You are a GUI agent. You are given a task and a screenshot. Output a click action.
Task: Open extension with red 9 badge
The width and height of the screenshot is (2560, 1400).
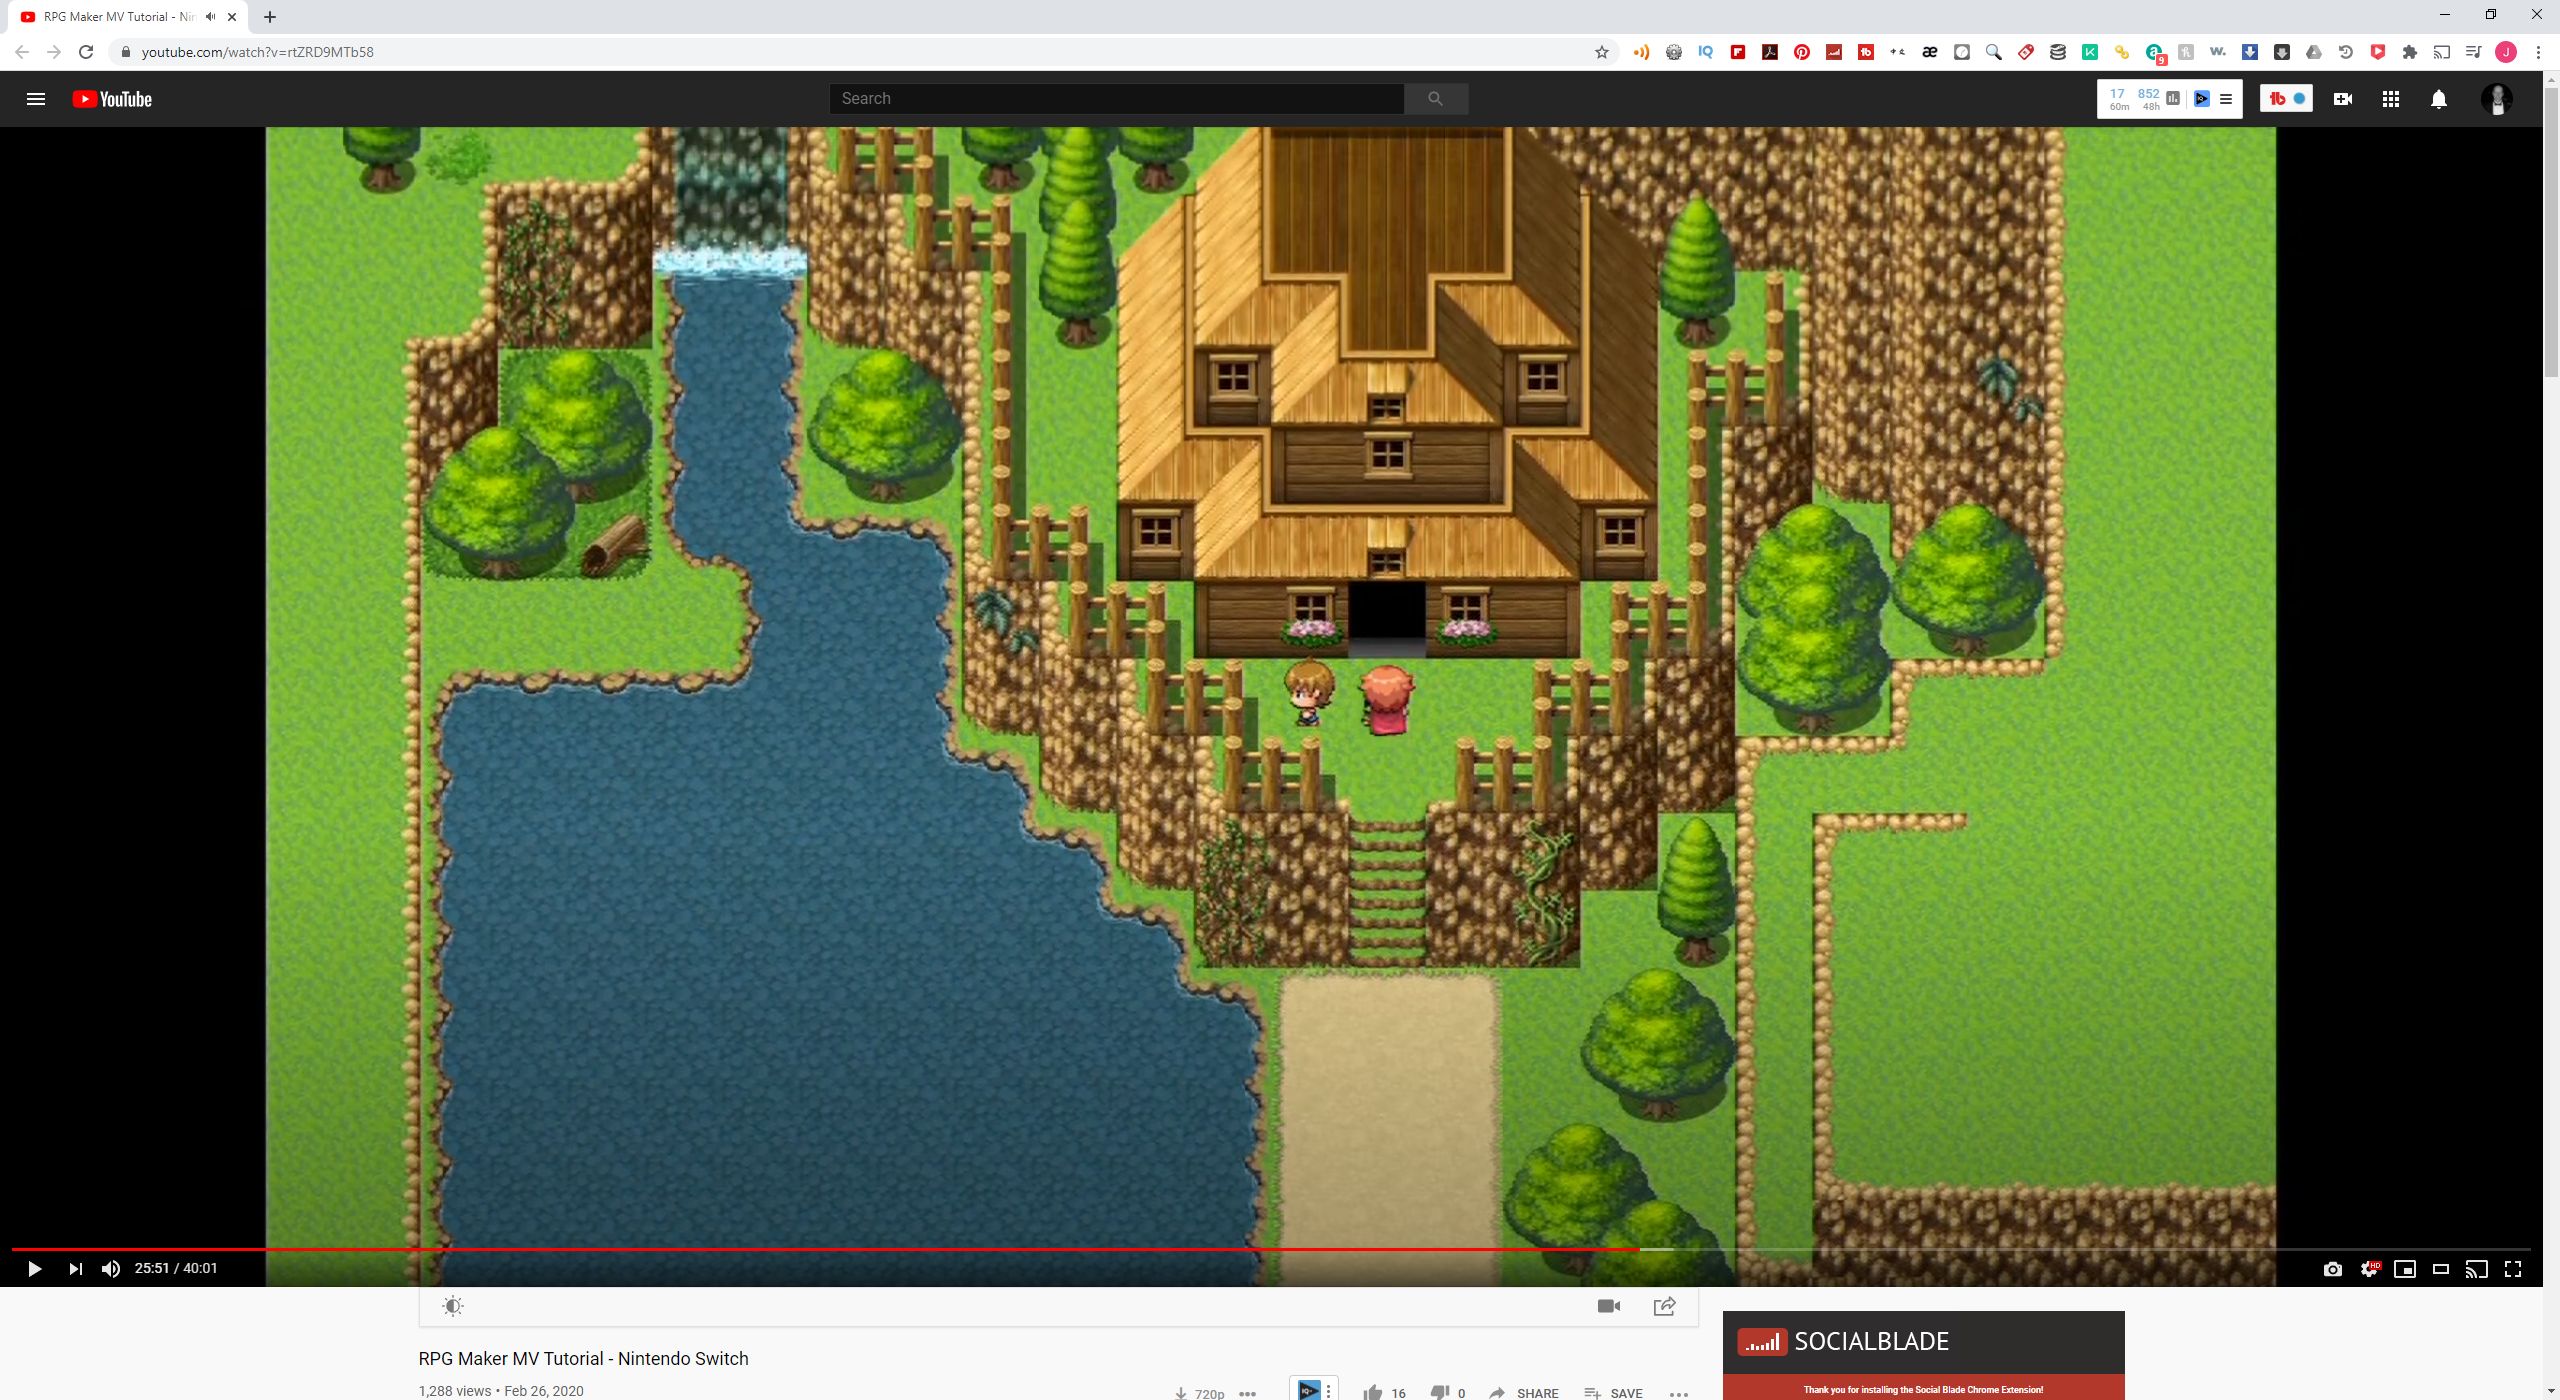tap(2155, 54)
